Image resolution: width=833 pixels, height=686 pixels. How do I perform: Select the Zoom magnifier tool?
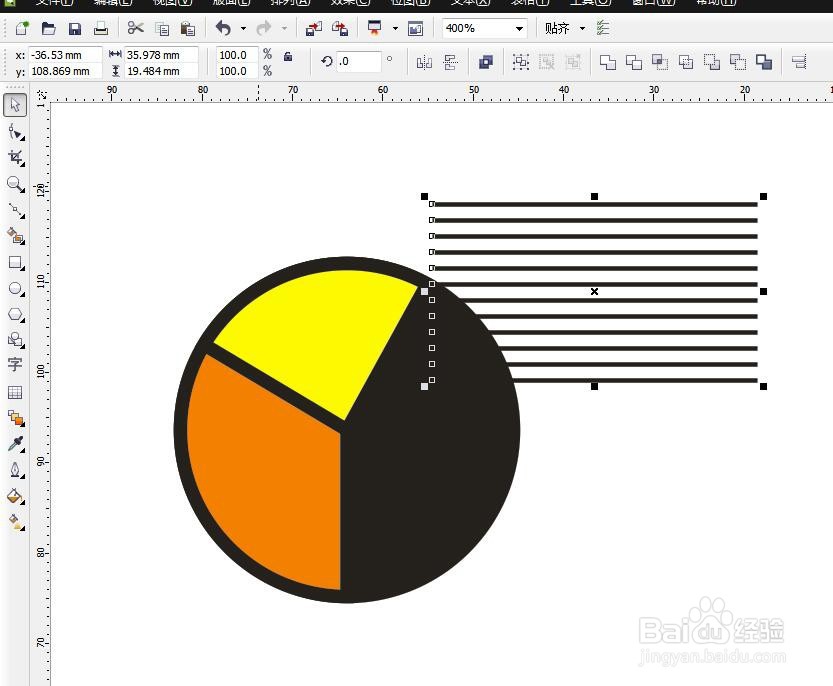(x=15, y=184)
